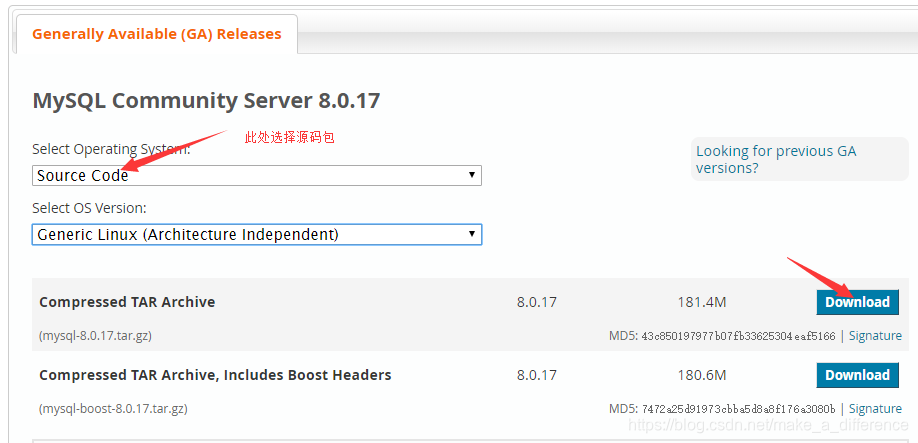Click the MD5 hash 7472a25d91973cbba5d8a8f176a3080b
Screen dimensions: 918x443
(738, 409)
